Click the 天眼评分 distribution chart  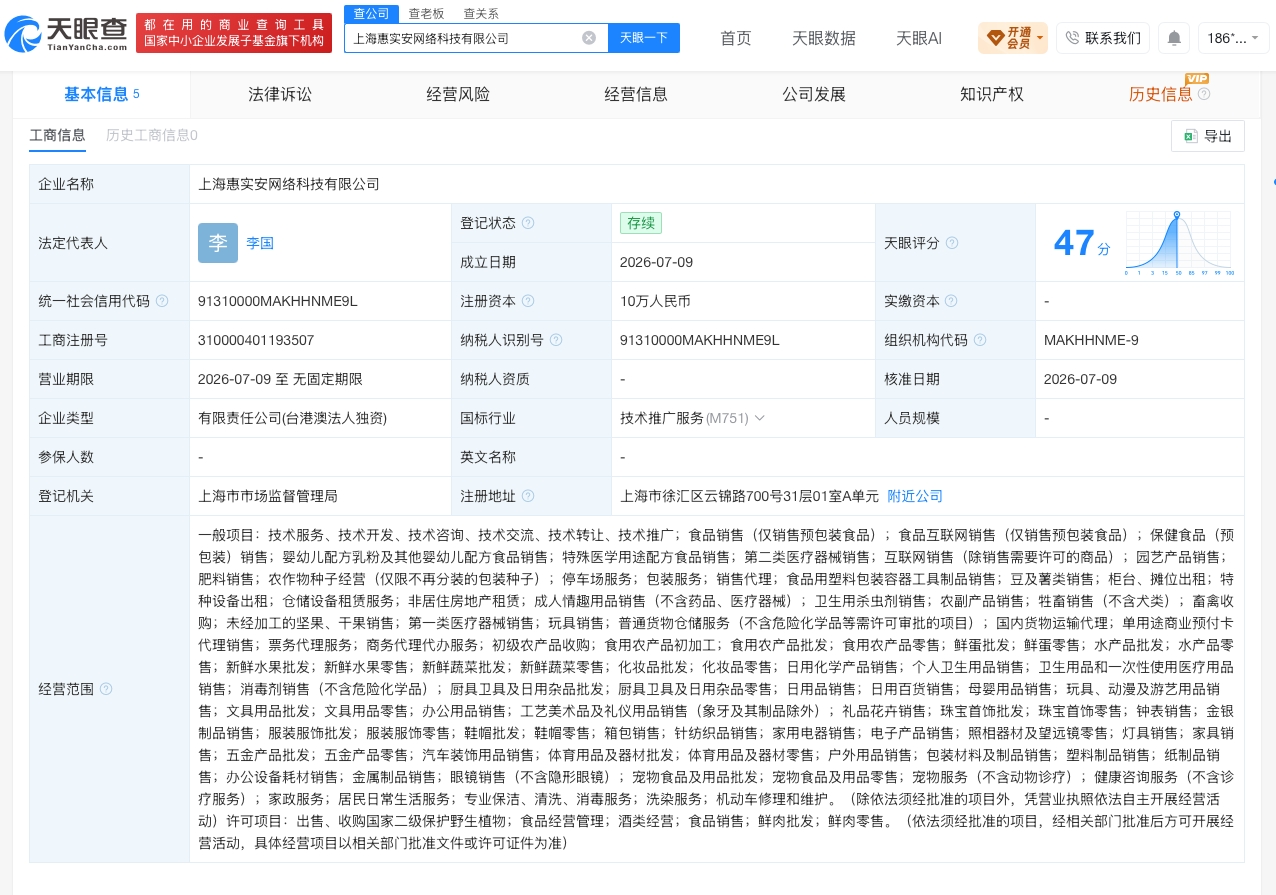pyautogui.click(x=1180, y=243)
